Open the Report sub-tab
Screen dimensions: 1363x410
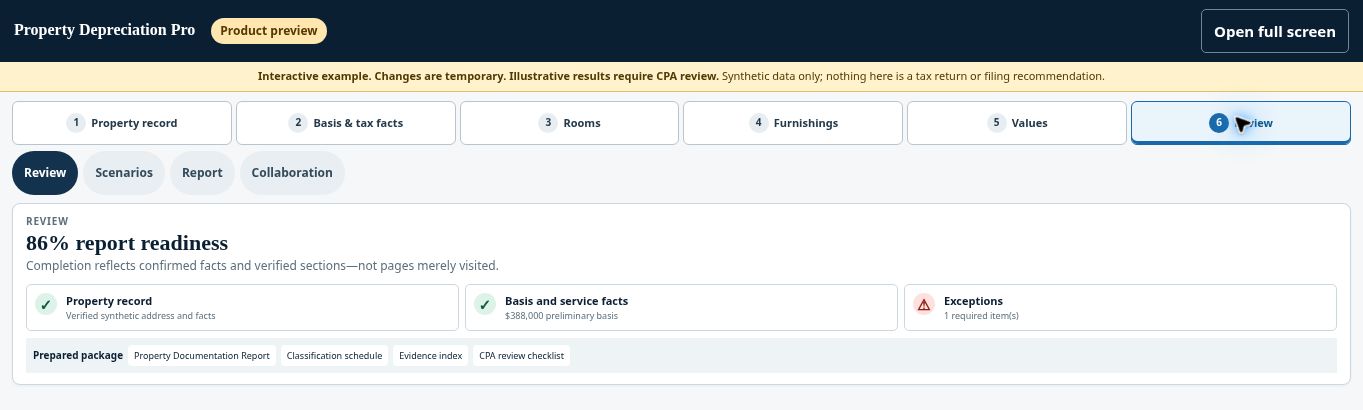[x=202, y=173]
